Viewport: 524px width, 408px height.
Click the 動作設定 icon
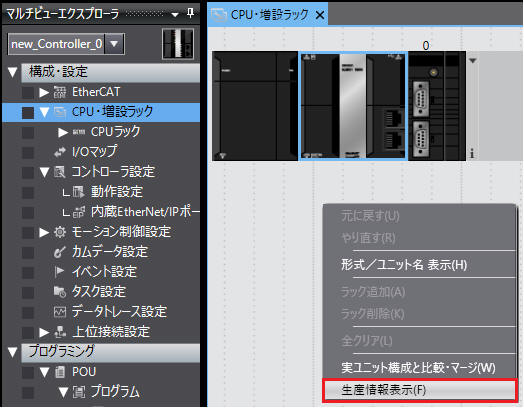click(79, 192)
